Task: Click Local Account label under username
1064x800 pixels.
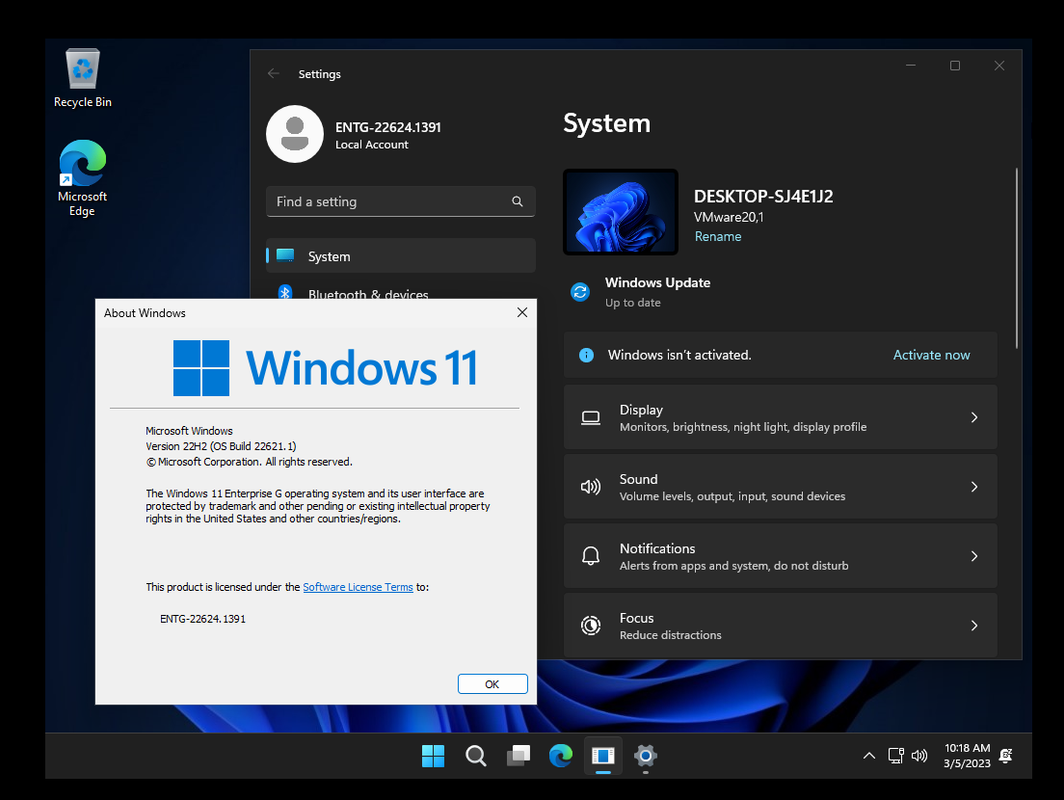Action: [x=372, y=145]
